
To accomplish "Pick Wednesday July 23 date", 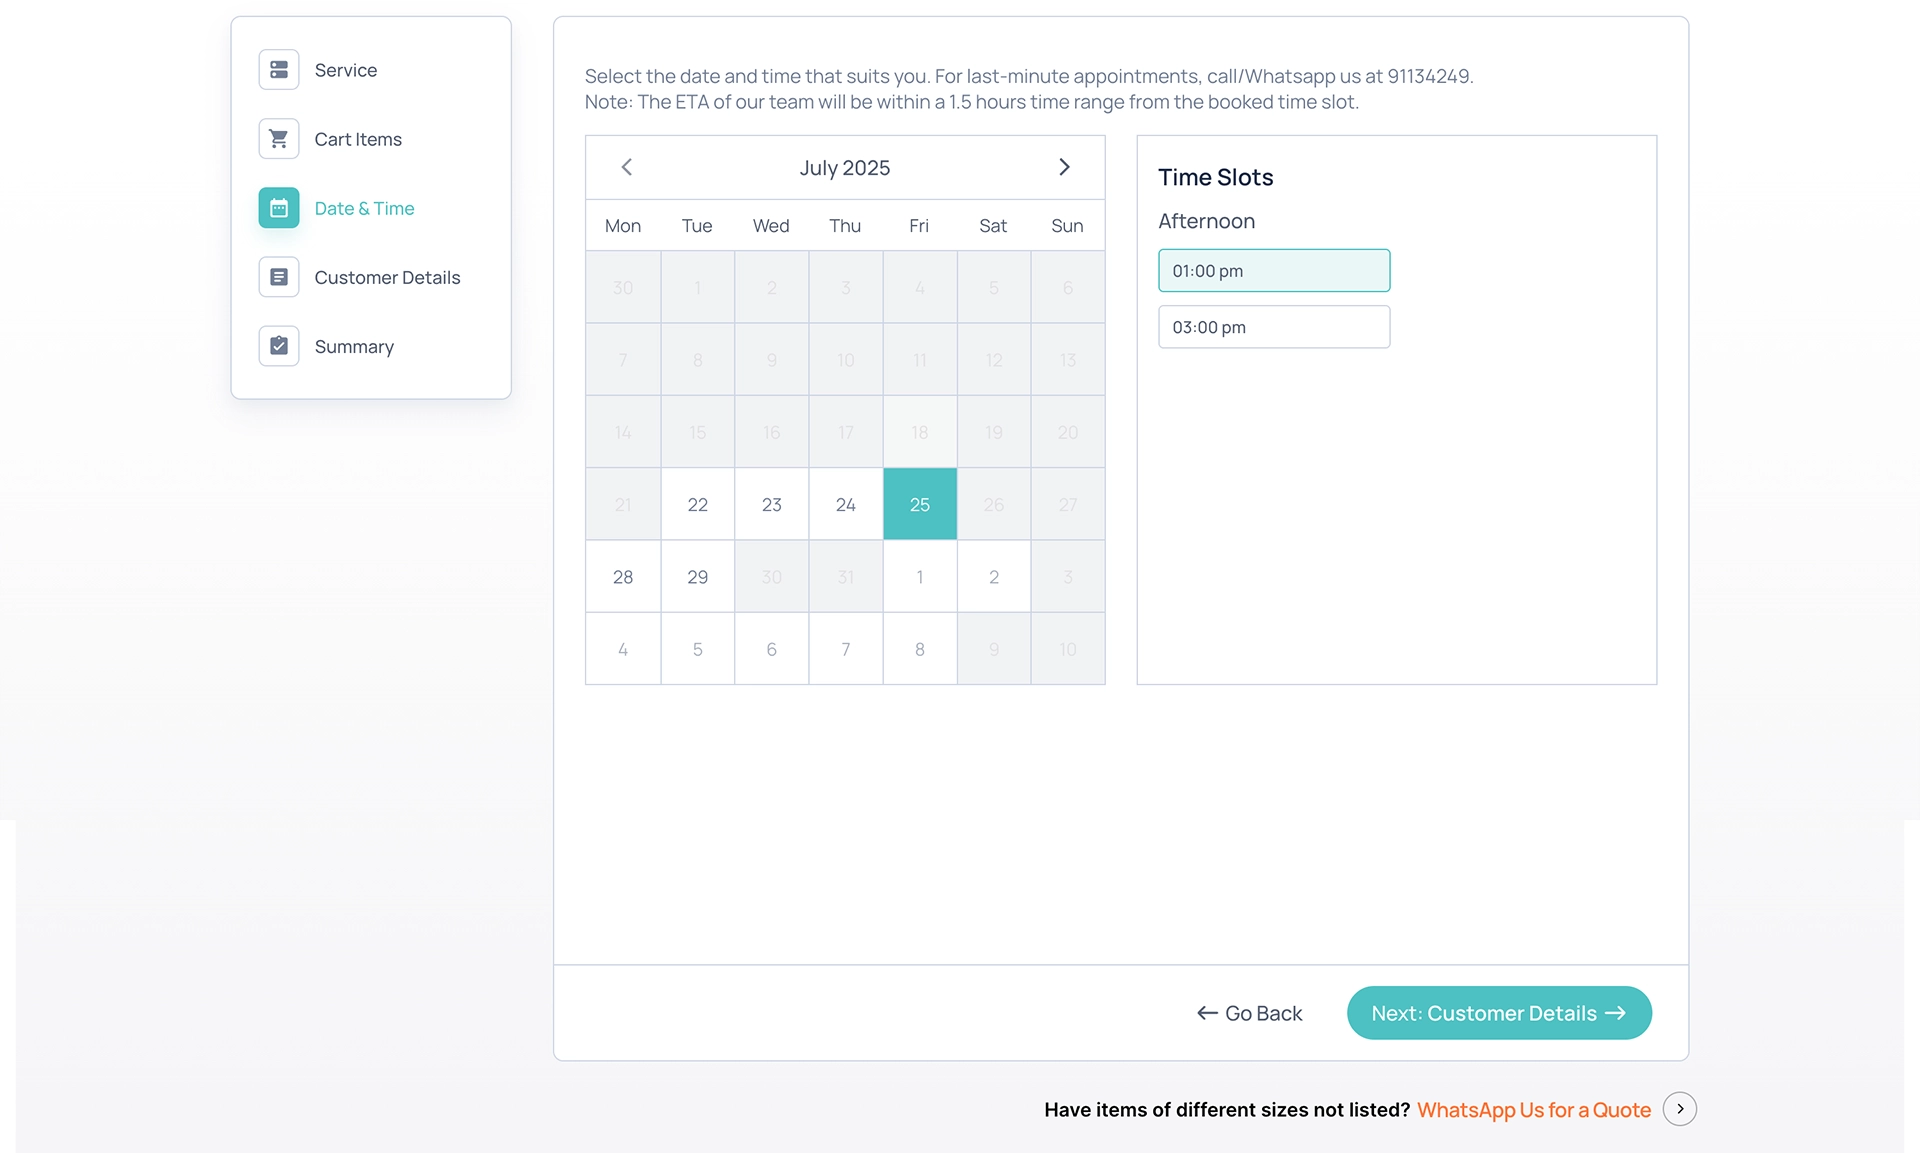I will coord(772,505).
